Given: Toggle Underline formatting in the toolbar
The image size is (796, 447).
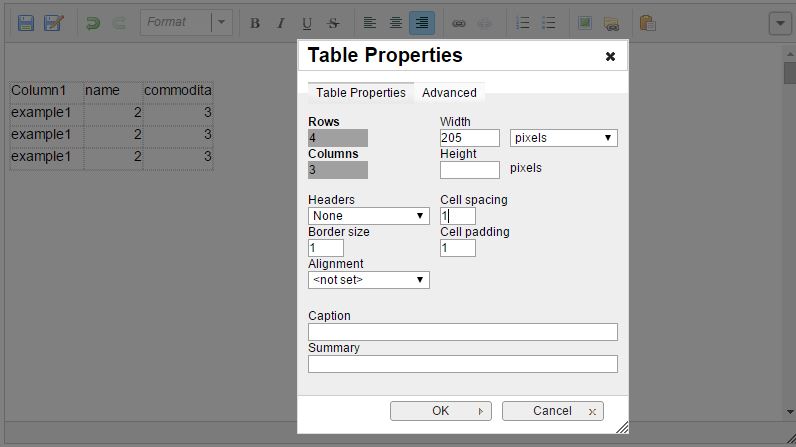Looking at the screenshot, I should coord(307,23).
